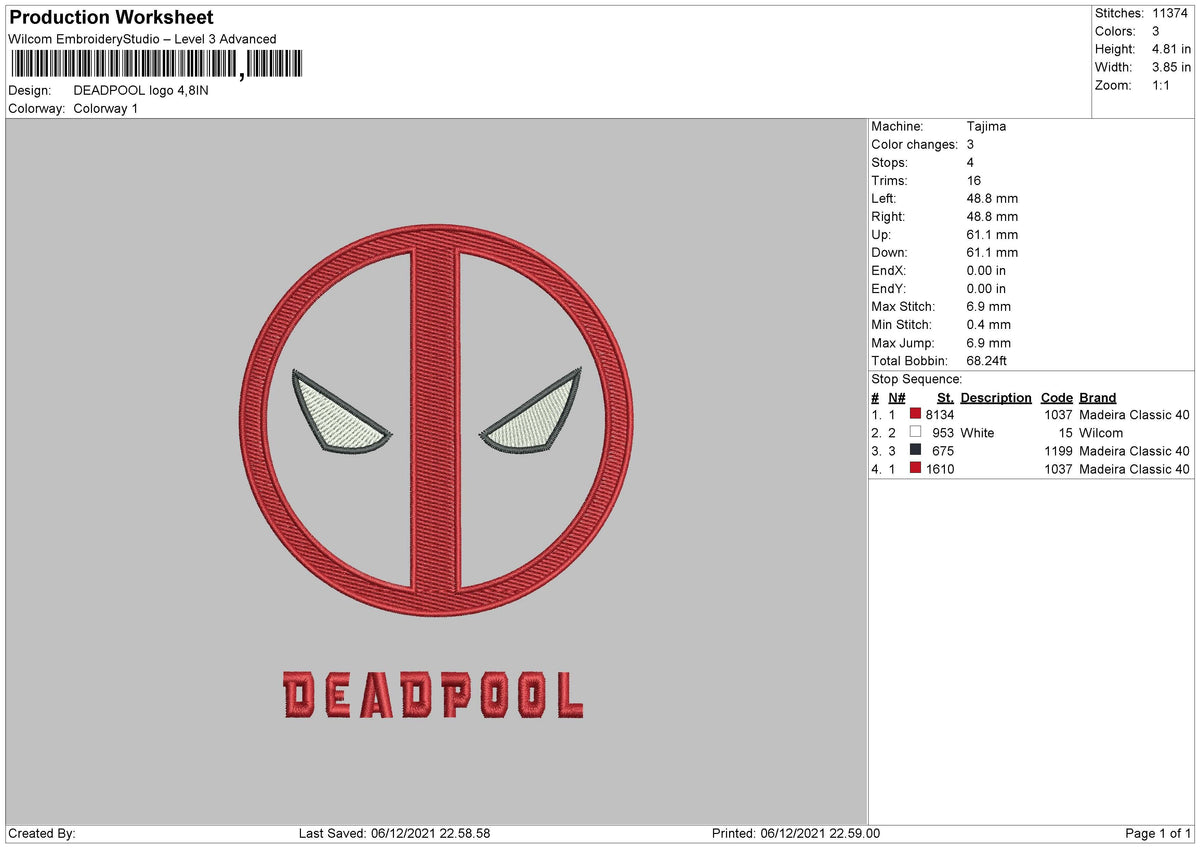Click the white thread swatch labeled 953
The width and height of the screenshot is (1200, 848).
click(x=914, y=433)
